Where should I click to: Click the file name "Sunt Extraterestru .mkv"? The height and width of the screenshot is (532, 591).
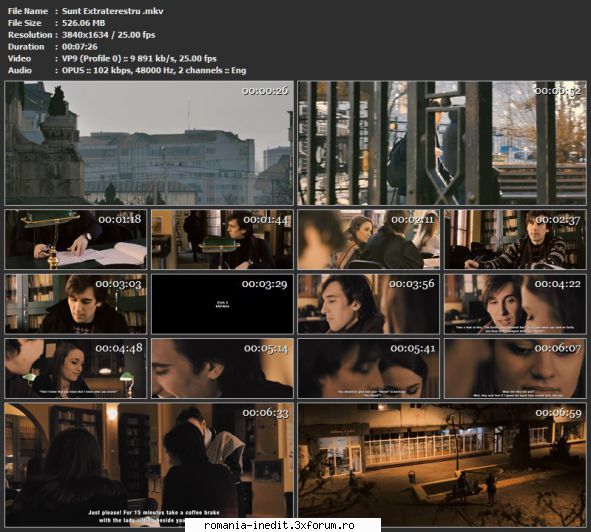pos(113,11)
